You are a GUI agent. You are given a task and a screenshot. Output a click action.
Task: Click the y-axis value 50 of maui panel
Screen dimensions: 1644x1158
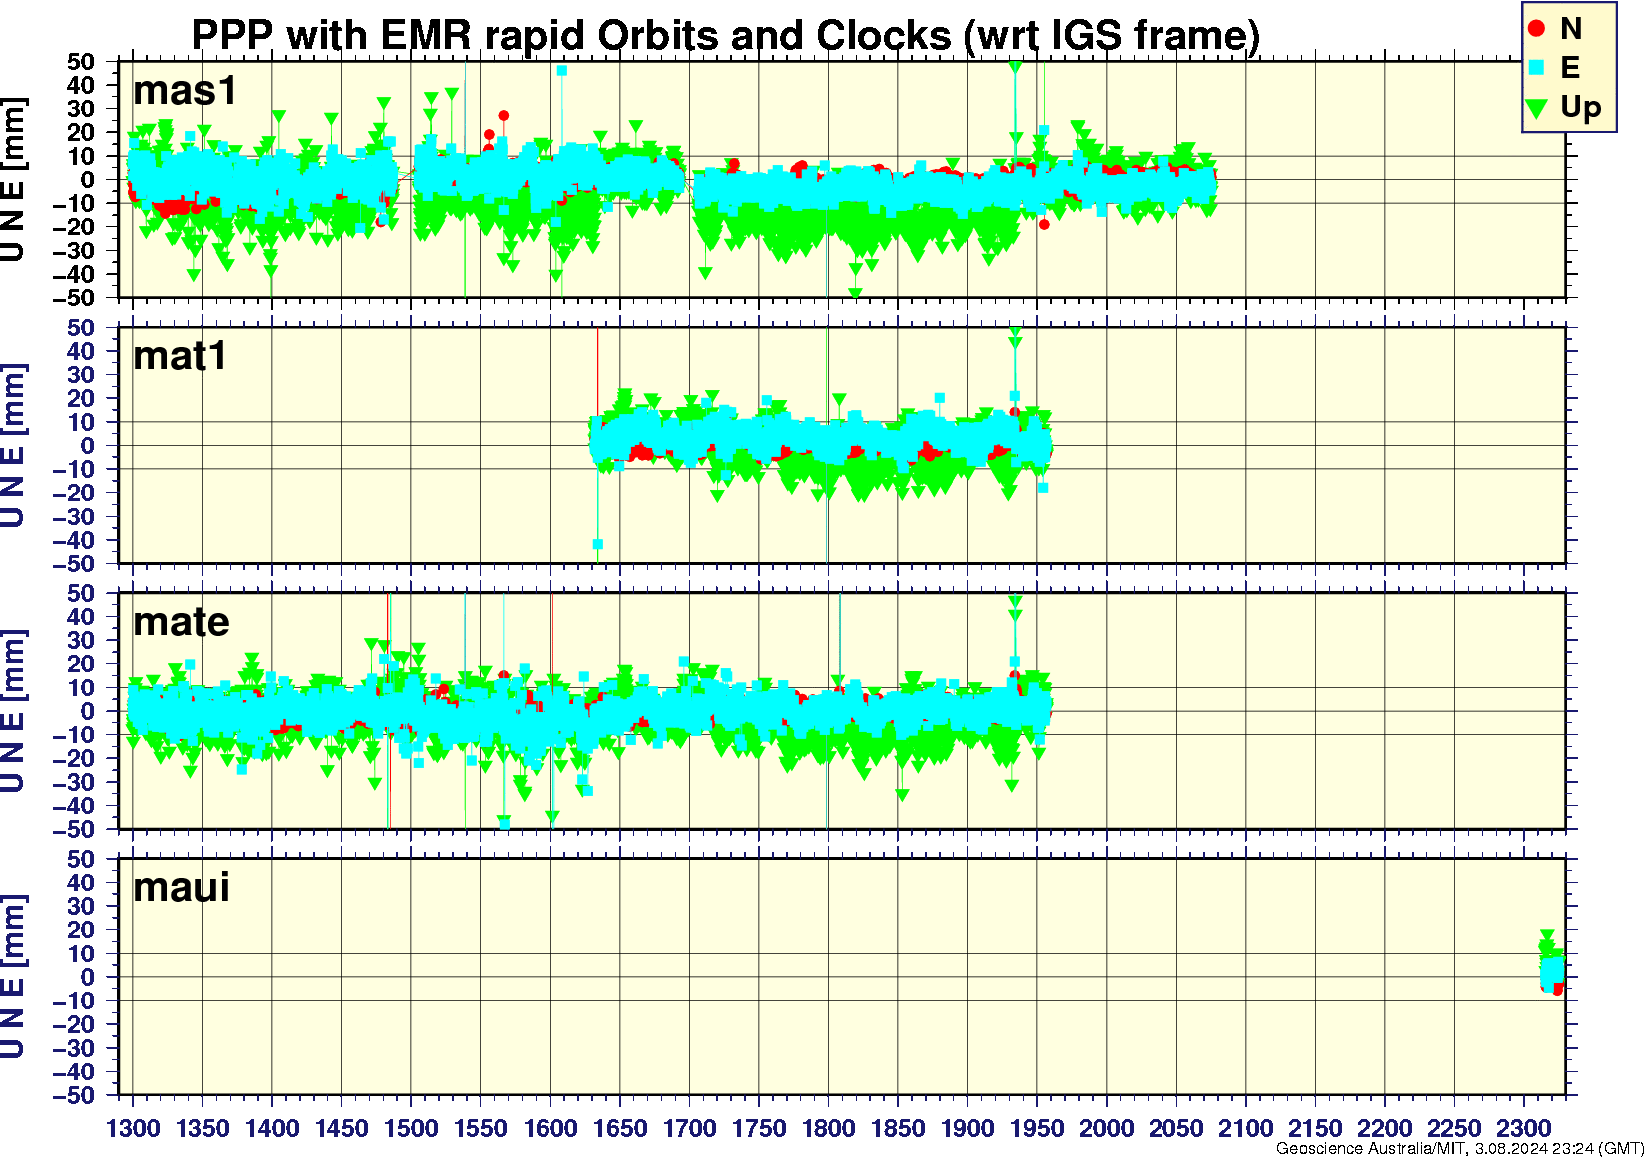(81, 859)
